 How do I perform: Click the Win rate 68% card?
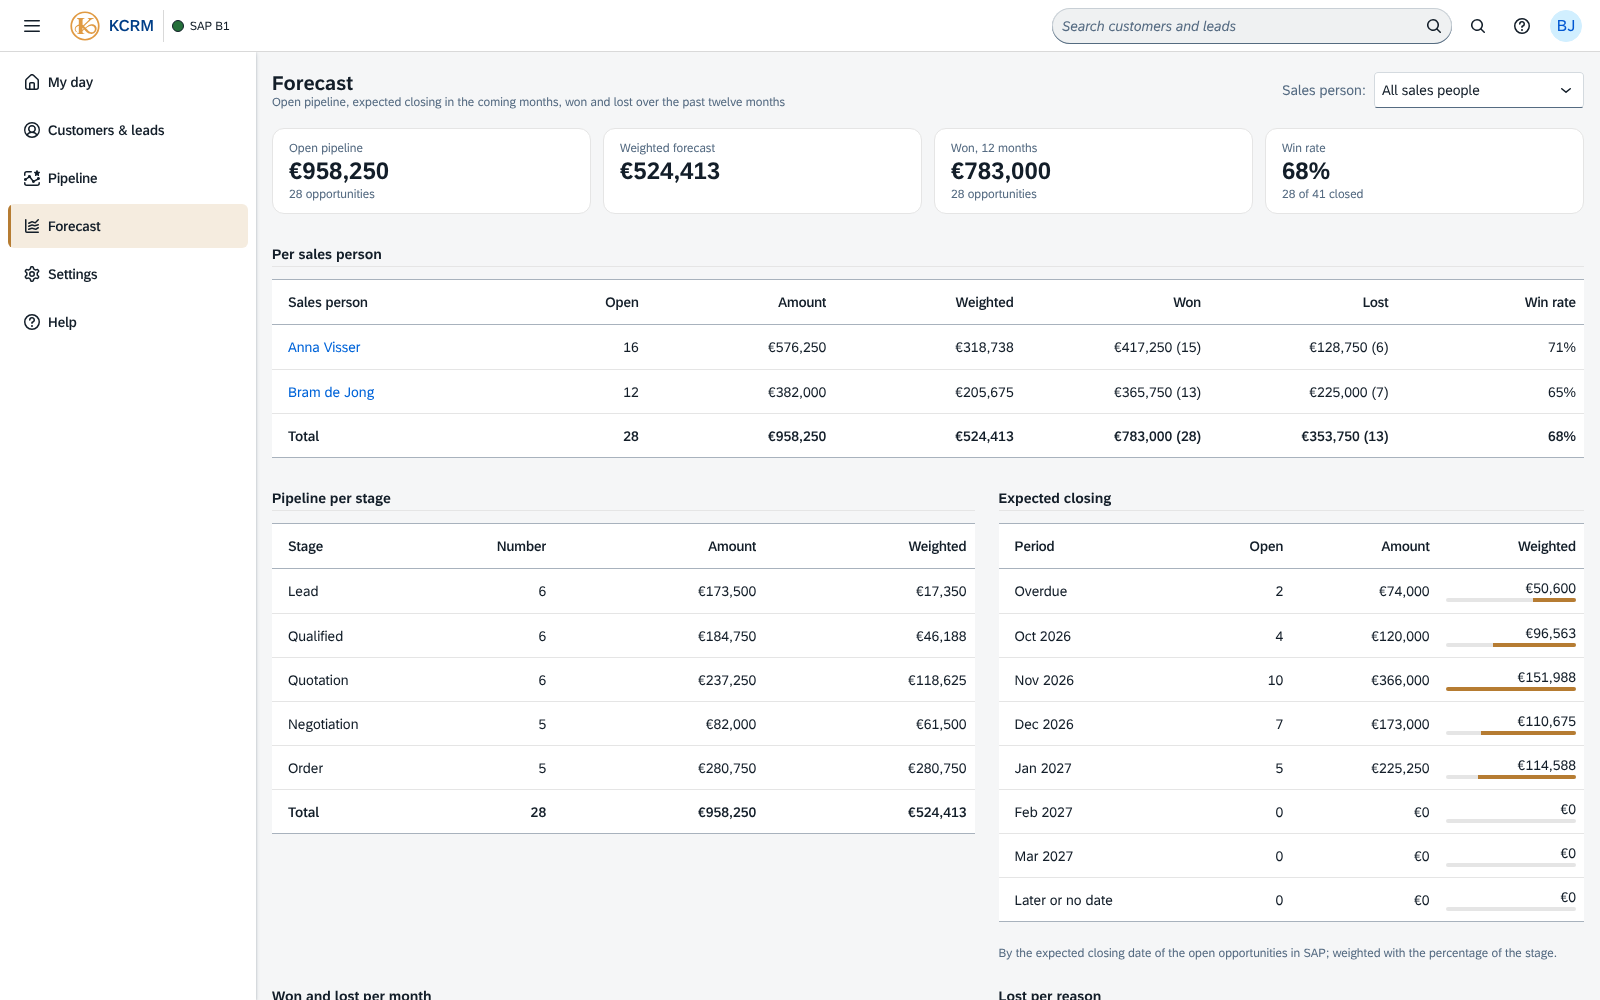tap(1424, 171)
